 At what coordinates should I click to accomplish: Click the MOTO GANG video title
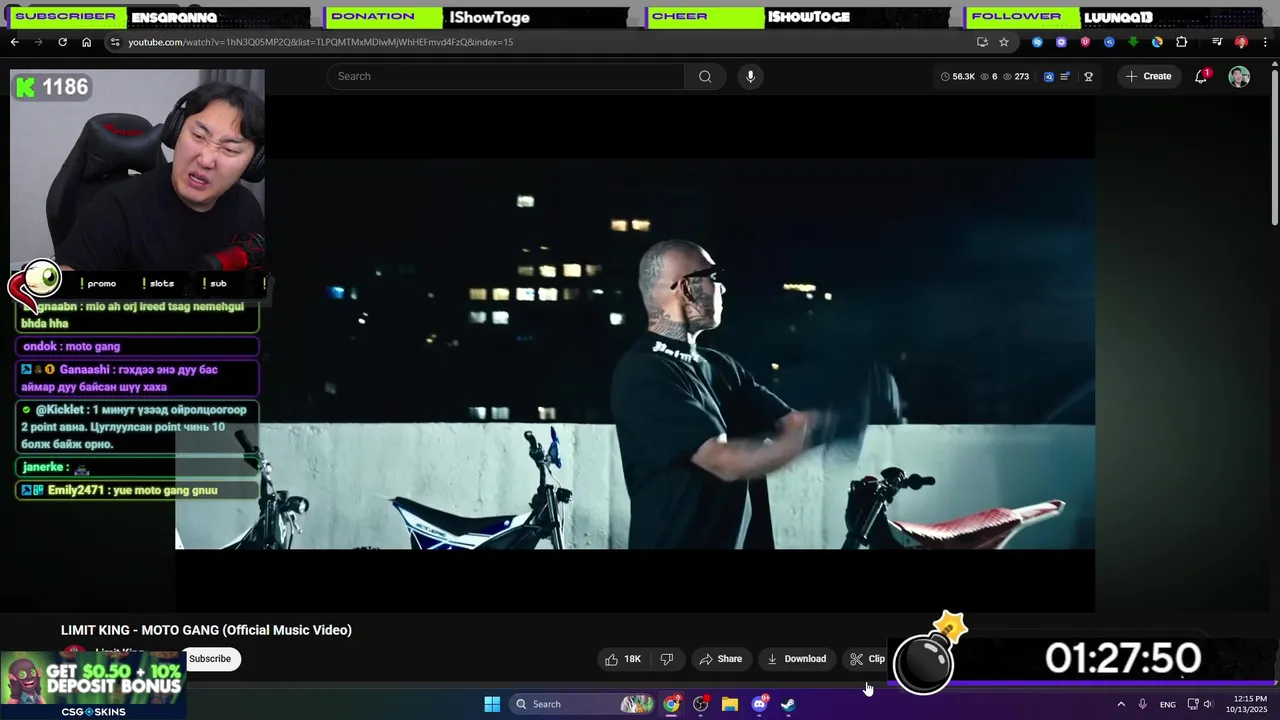[206, 630]
